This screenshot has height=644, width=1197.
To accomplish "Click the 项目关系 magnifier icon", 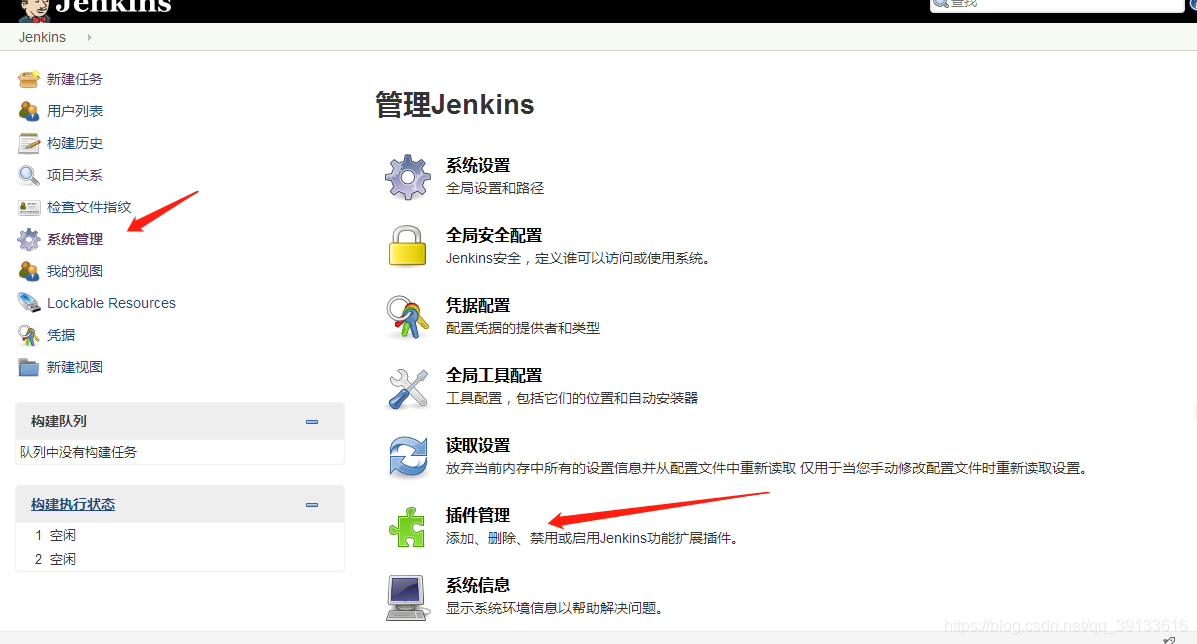I will click(29, 175).
